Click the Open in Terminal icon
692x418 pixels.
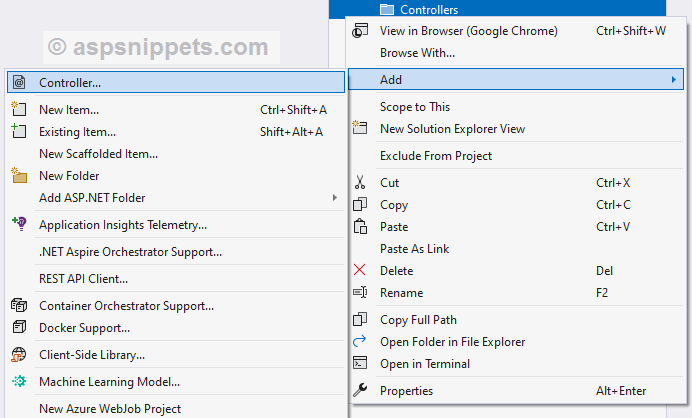pos(360,363)
